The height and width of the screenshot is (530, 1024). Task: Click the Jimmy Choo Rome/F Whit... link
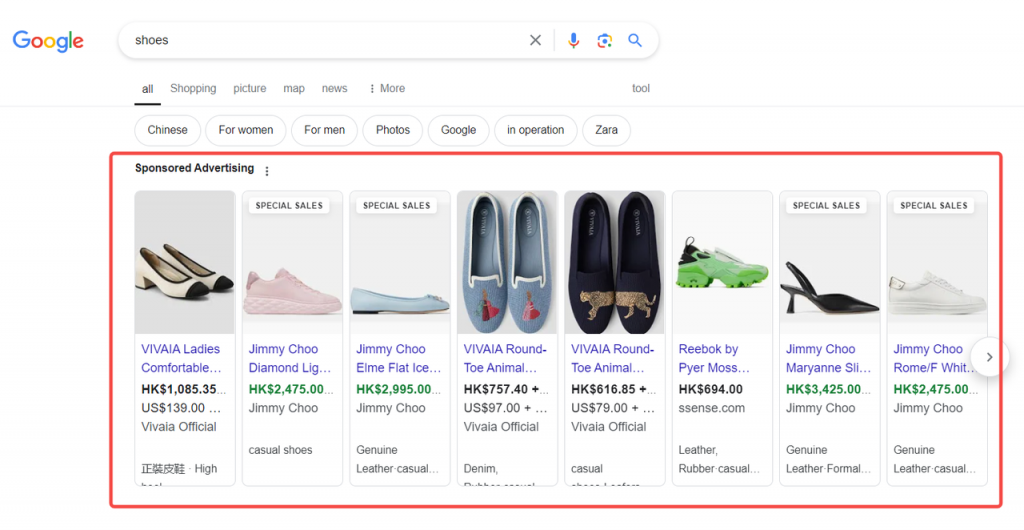(x=935, y=358)
